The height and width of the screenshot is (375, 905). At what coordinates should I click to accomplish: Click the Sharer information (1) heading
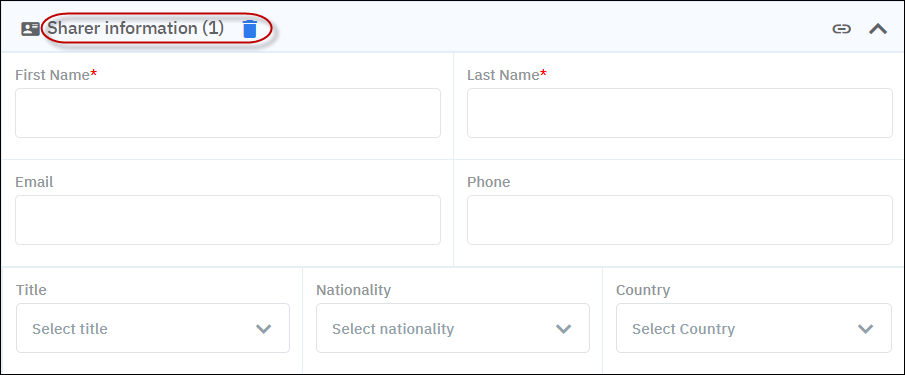pos(135,28)
